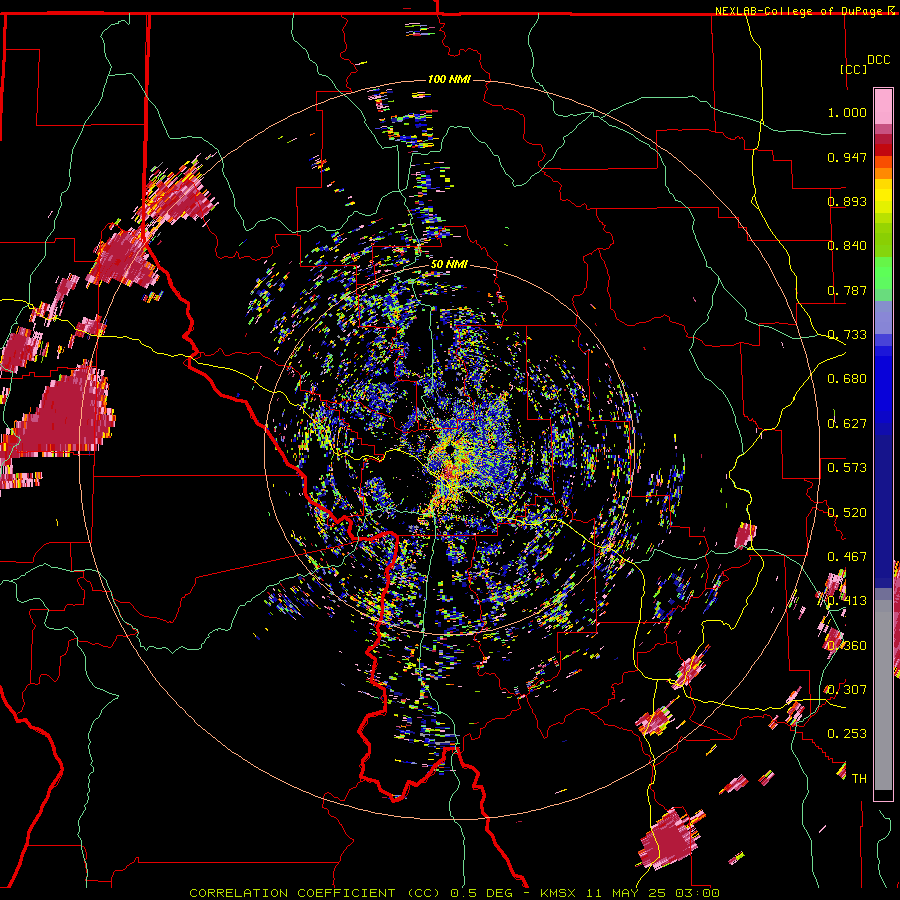Click the 0.733 color scale value
This screenshot has width=900, height=900.
pyautogui.click(x=847, y=335)
